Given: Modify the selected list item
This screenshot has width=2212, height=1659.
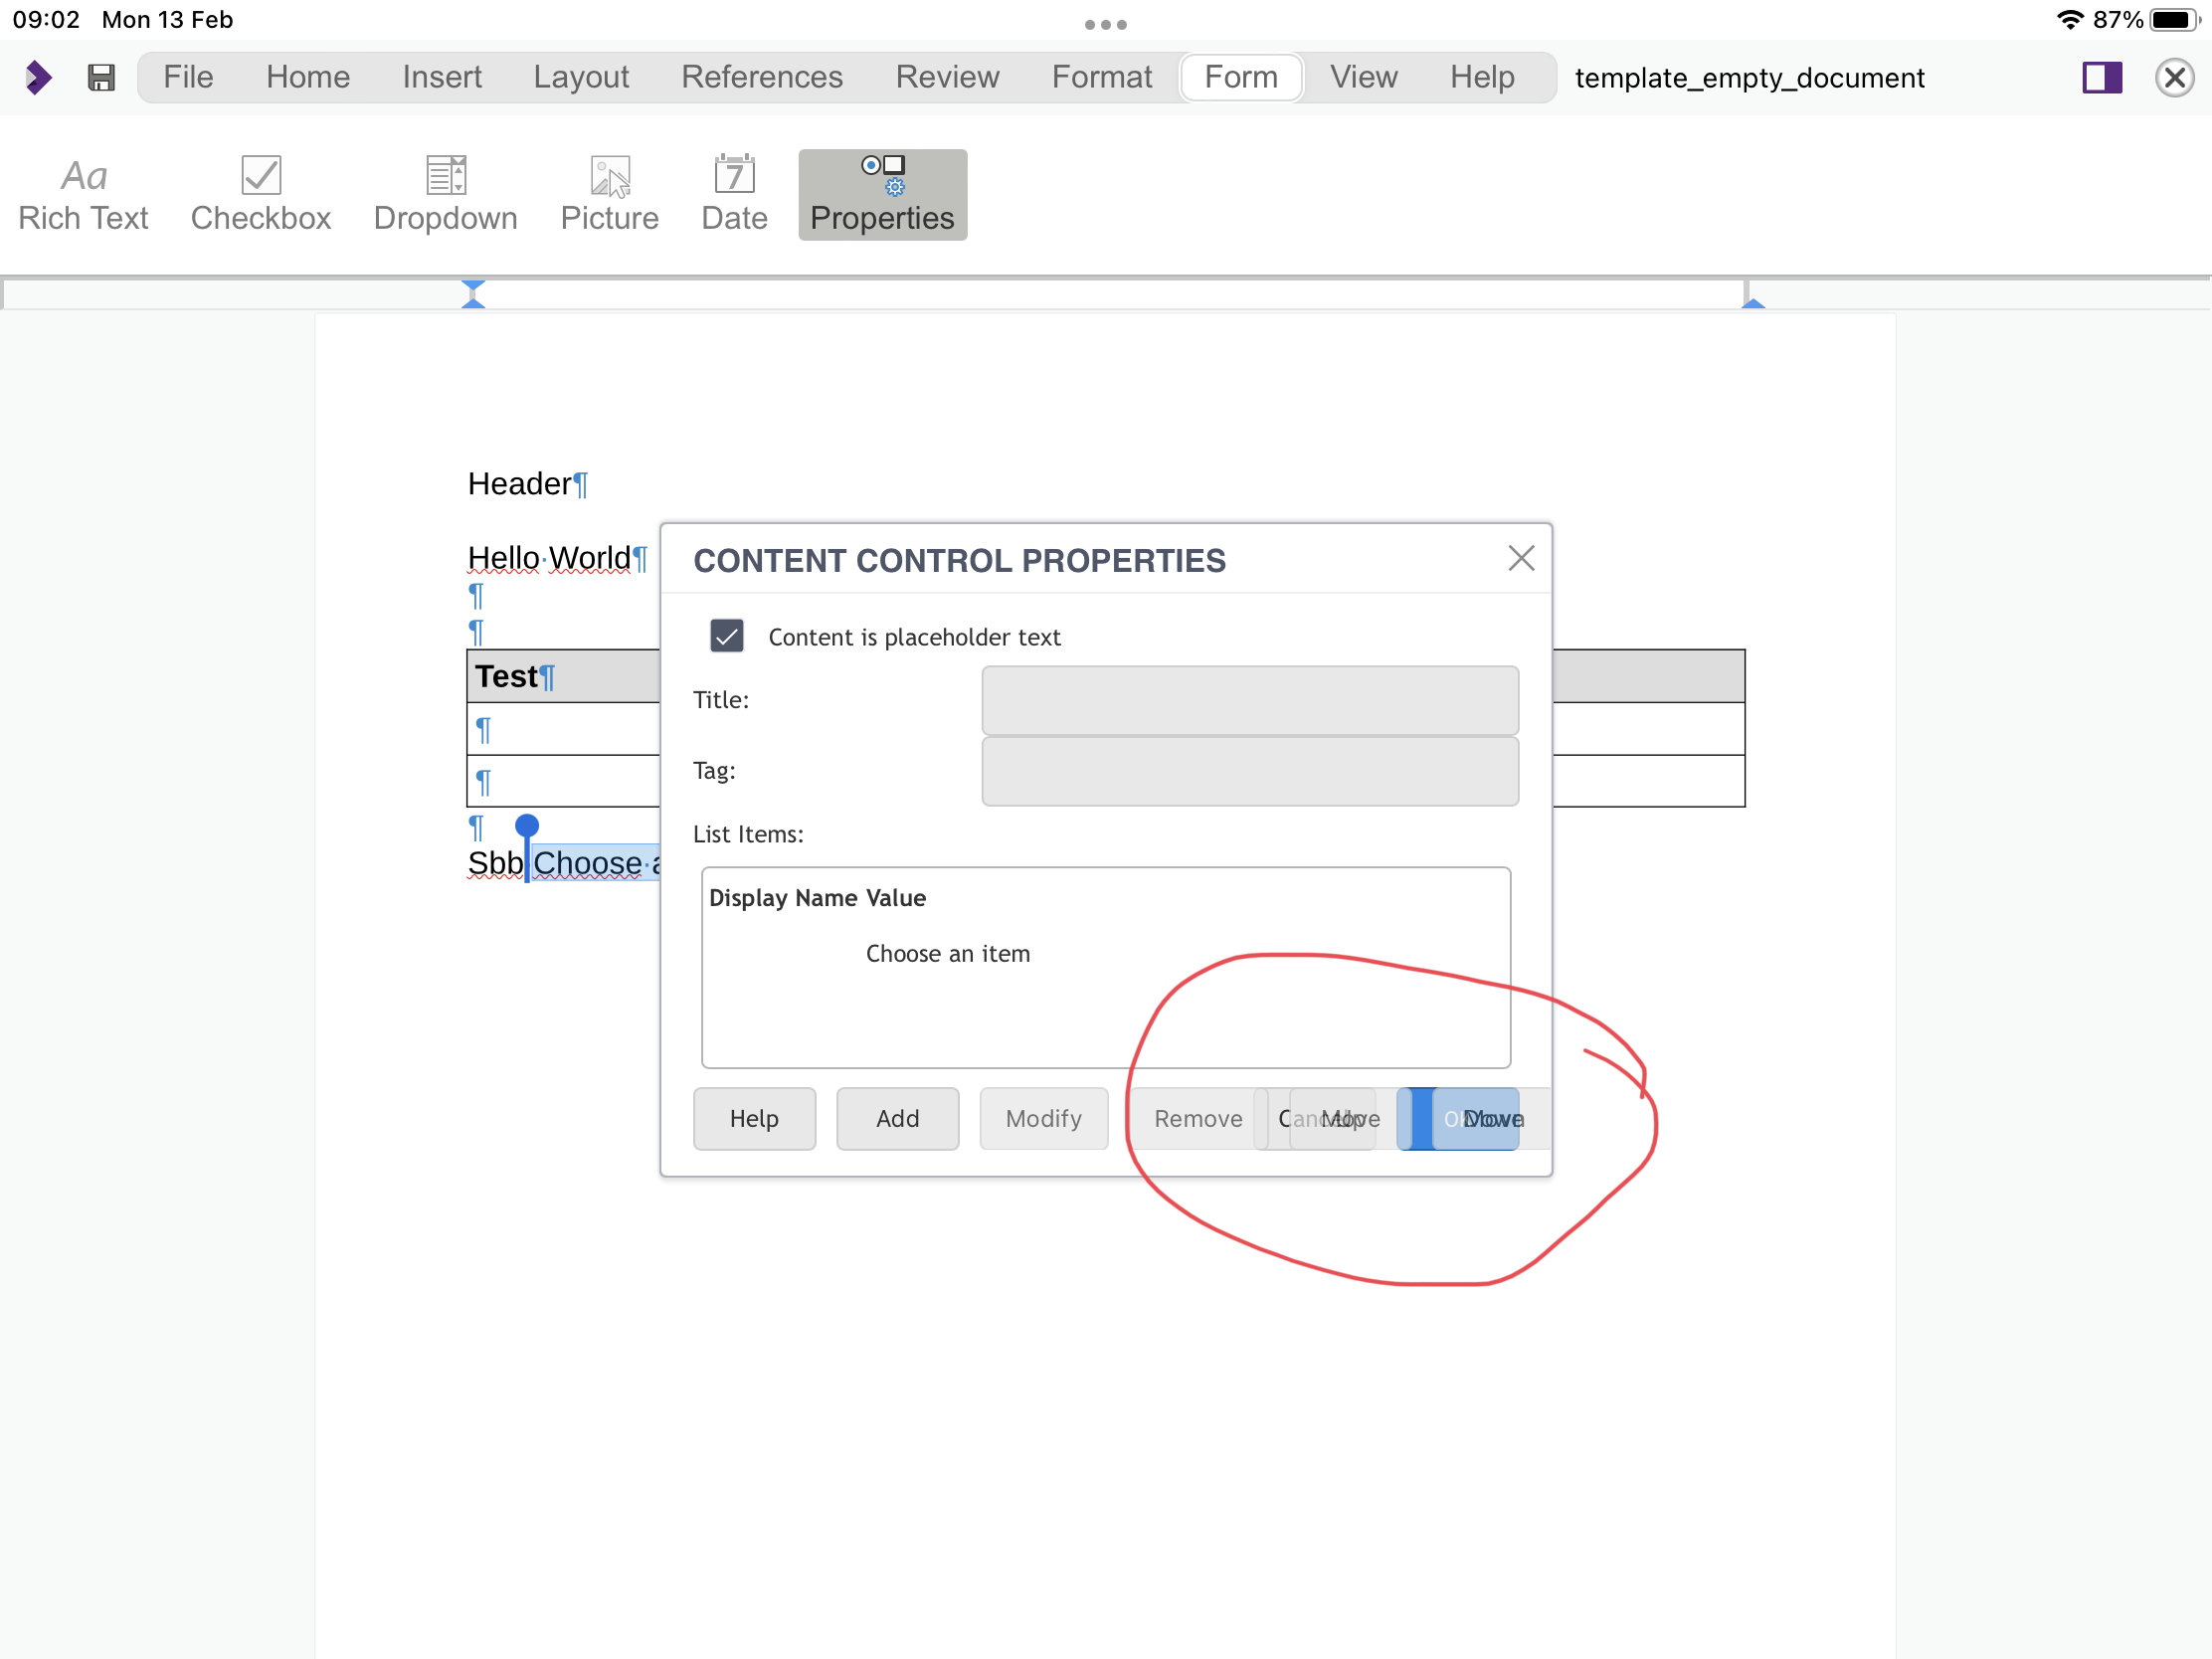Looking at the screenshot, I should click(x=1043, y=1119).
